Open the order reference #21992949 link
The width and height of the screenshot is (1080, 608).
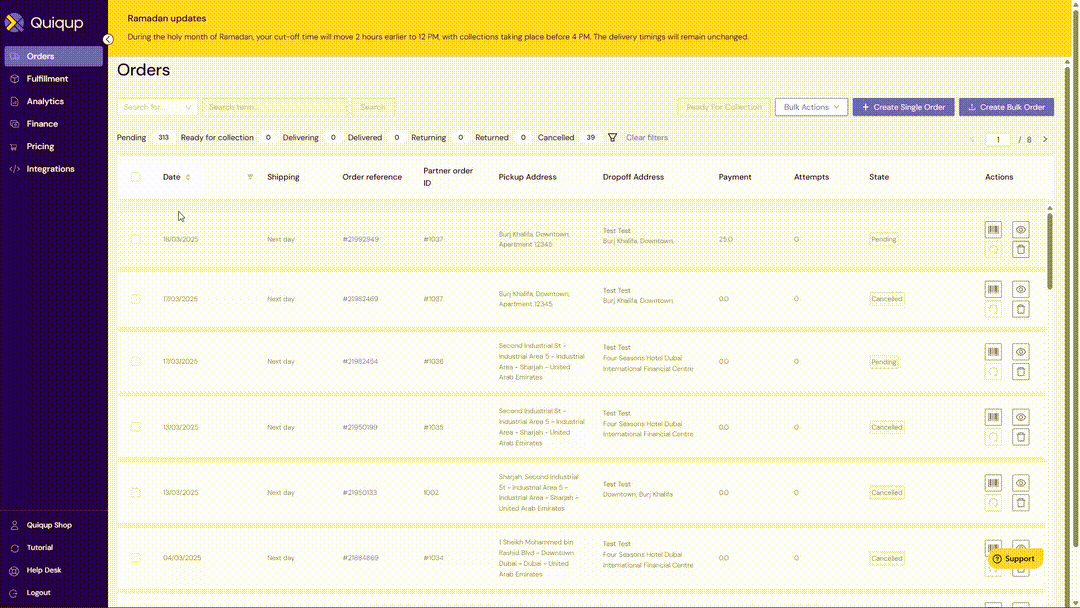pos(360,240)
